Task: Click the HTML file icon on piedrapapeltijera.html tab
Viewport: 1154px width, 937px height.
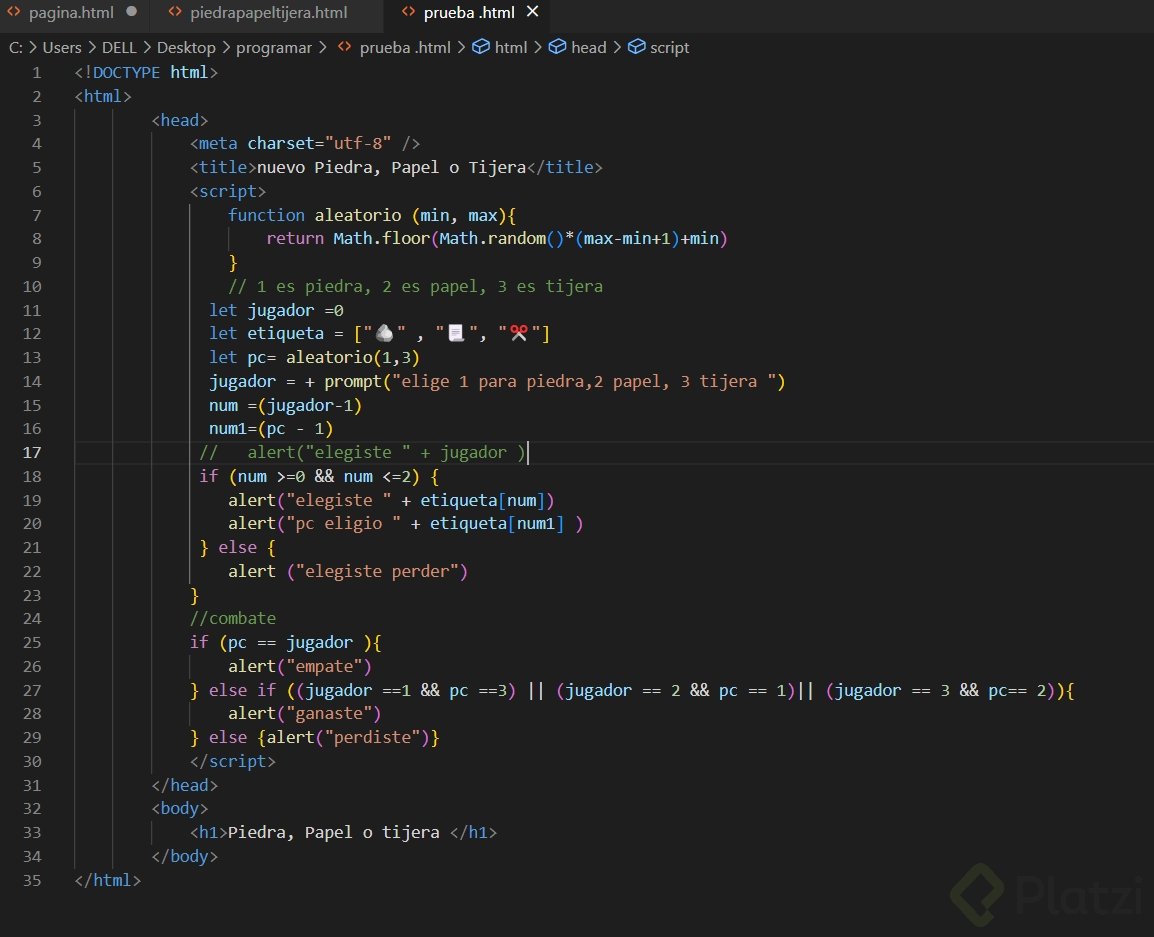Action: (175, 12)
